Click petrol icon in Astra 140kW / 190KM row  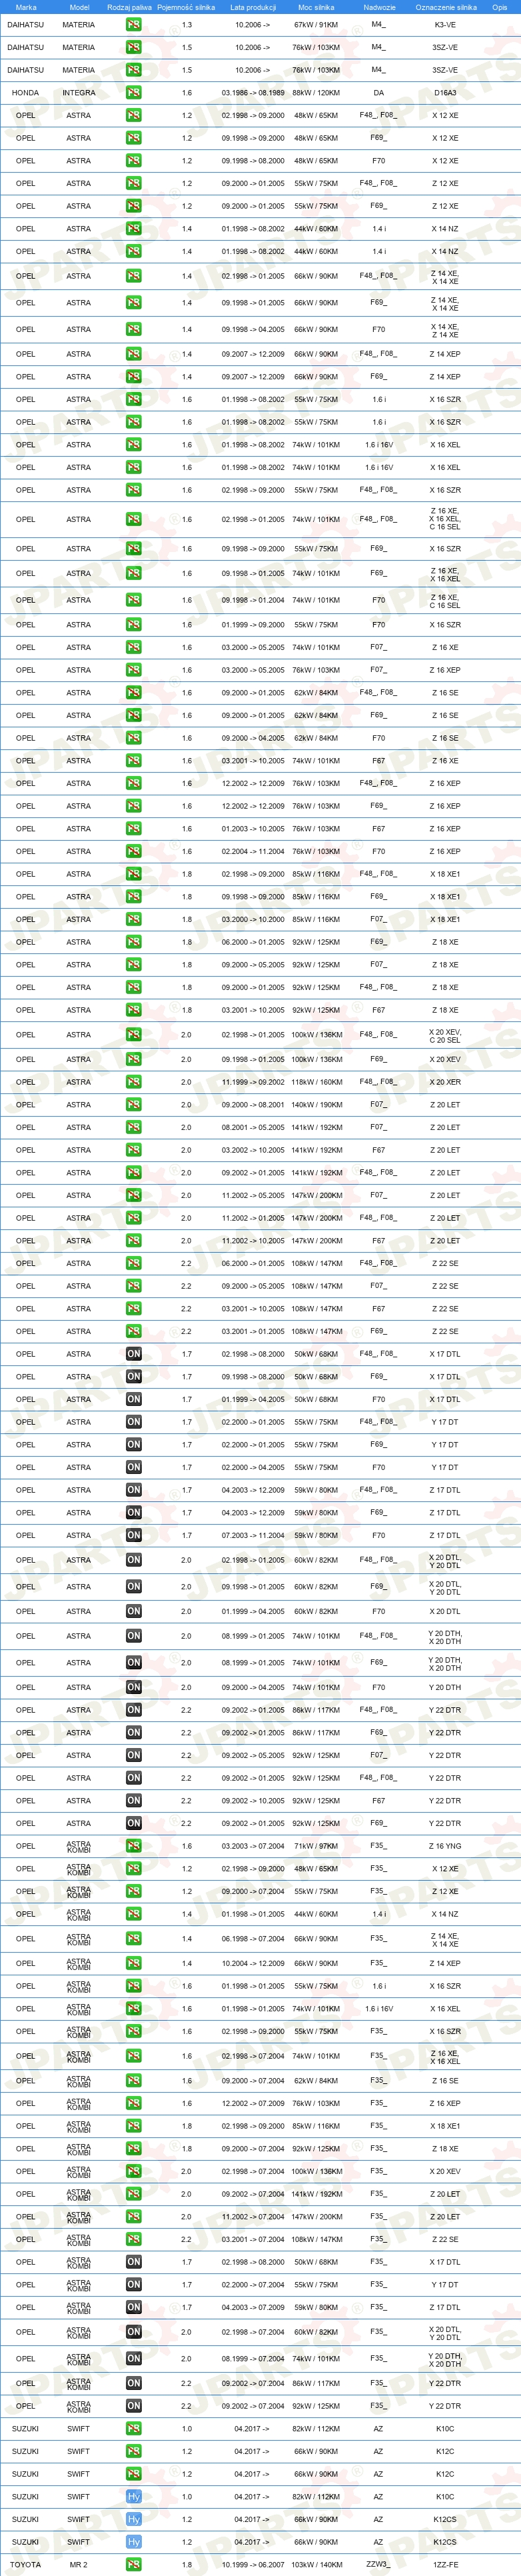[x=133, y=1105]
